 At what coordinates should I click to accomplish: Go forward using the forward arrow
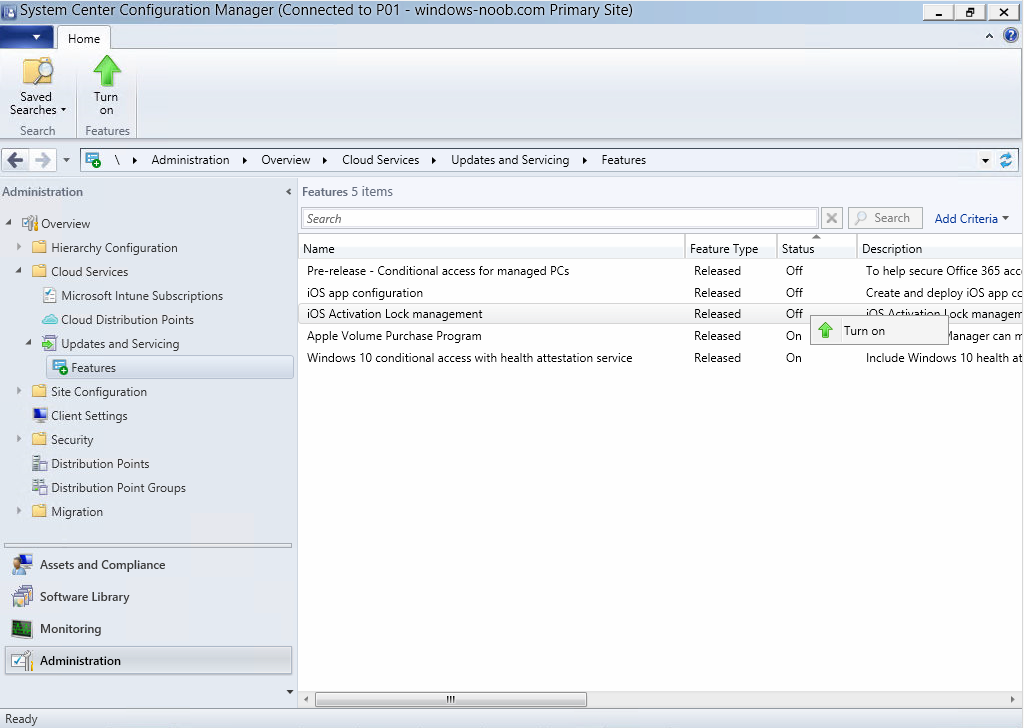click(x=42, y=160)
